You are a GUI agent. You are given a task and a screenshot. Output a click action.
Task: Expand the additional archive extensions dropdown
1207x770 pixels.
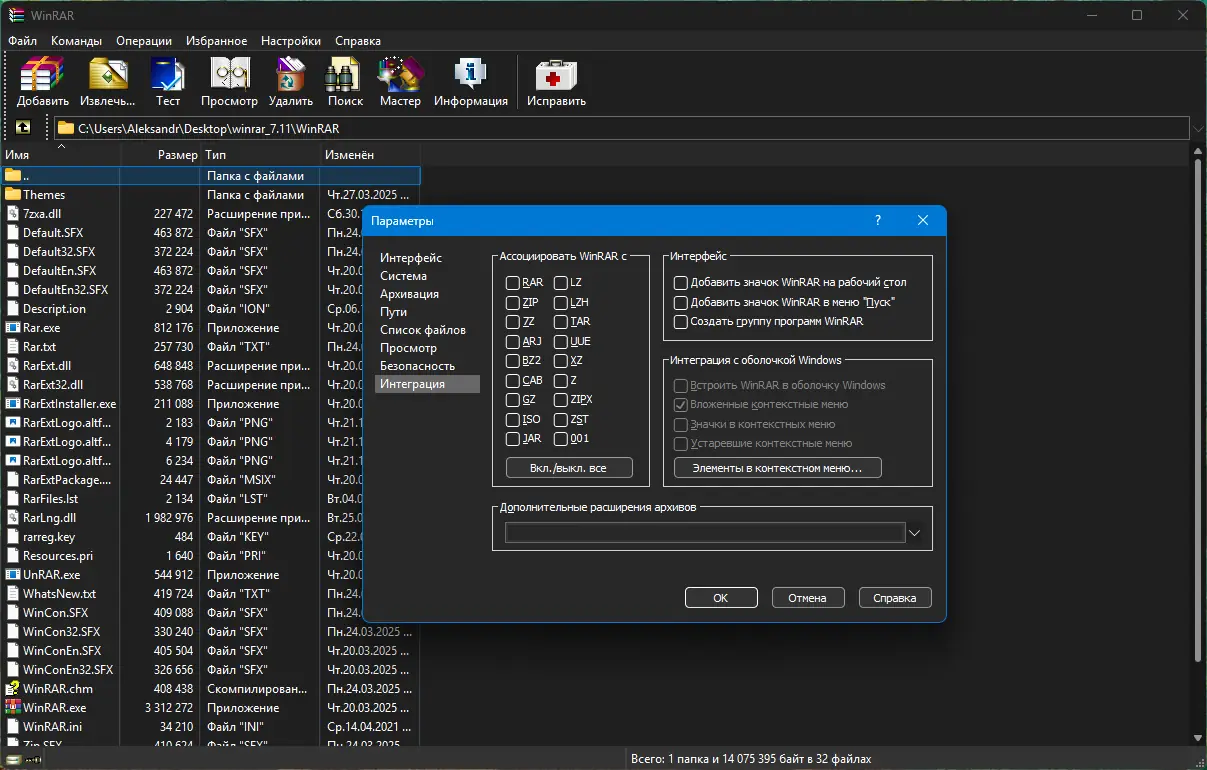[914, 534]
